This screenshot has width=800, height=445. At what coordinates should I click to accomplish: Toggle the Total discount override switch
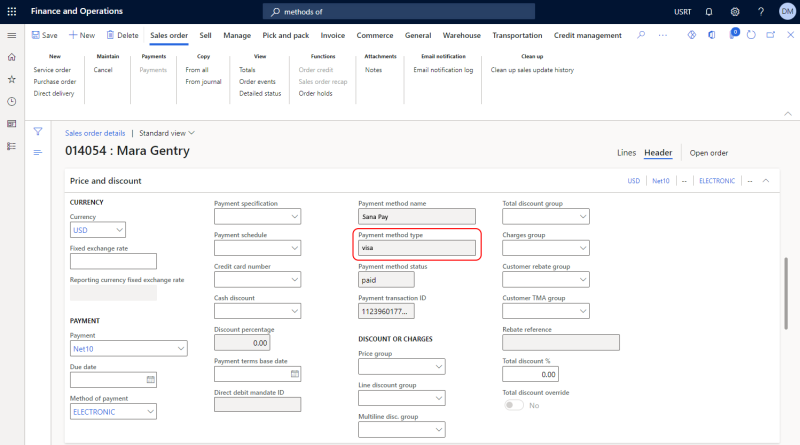514,405
